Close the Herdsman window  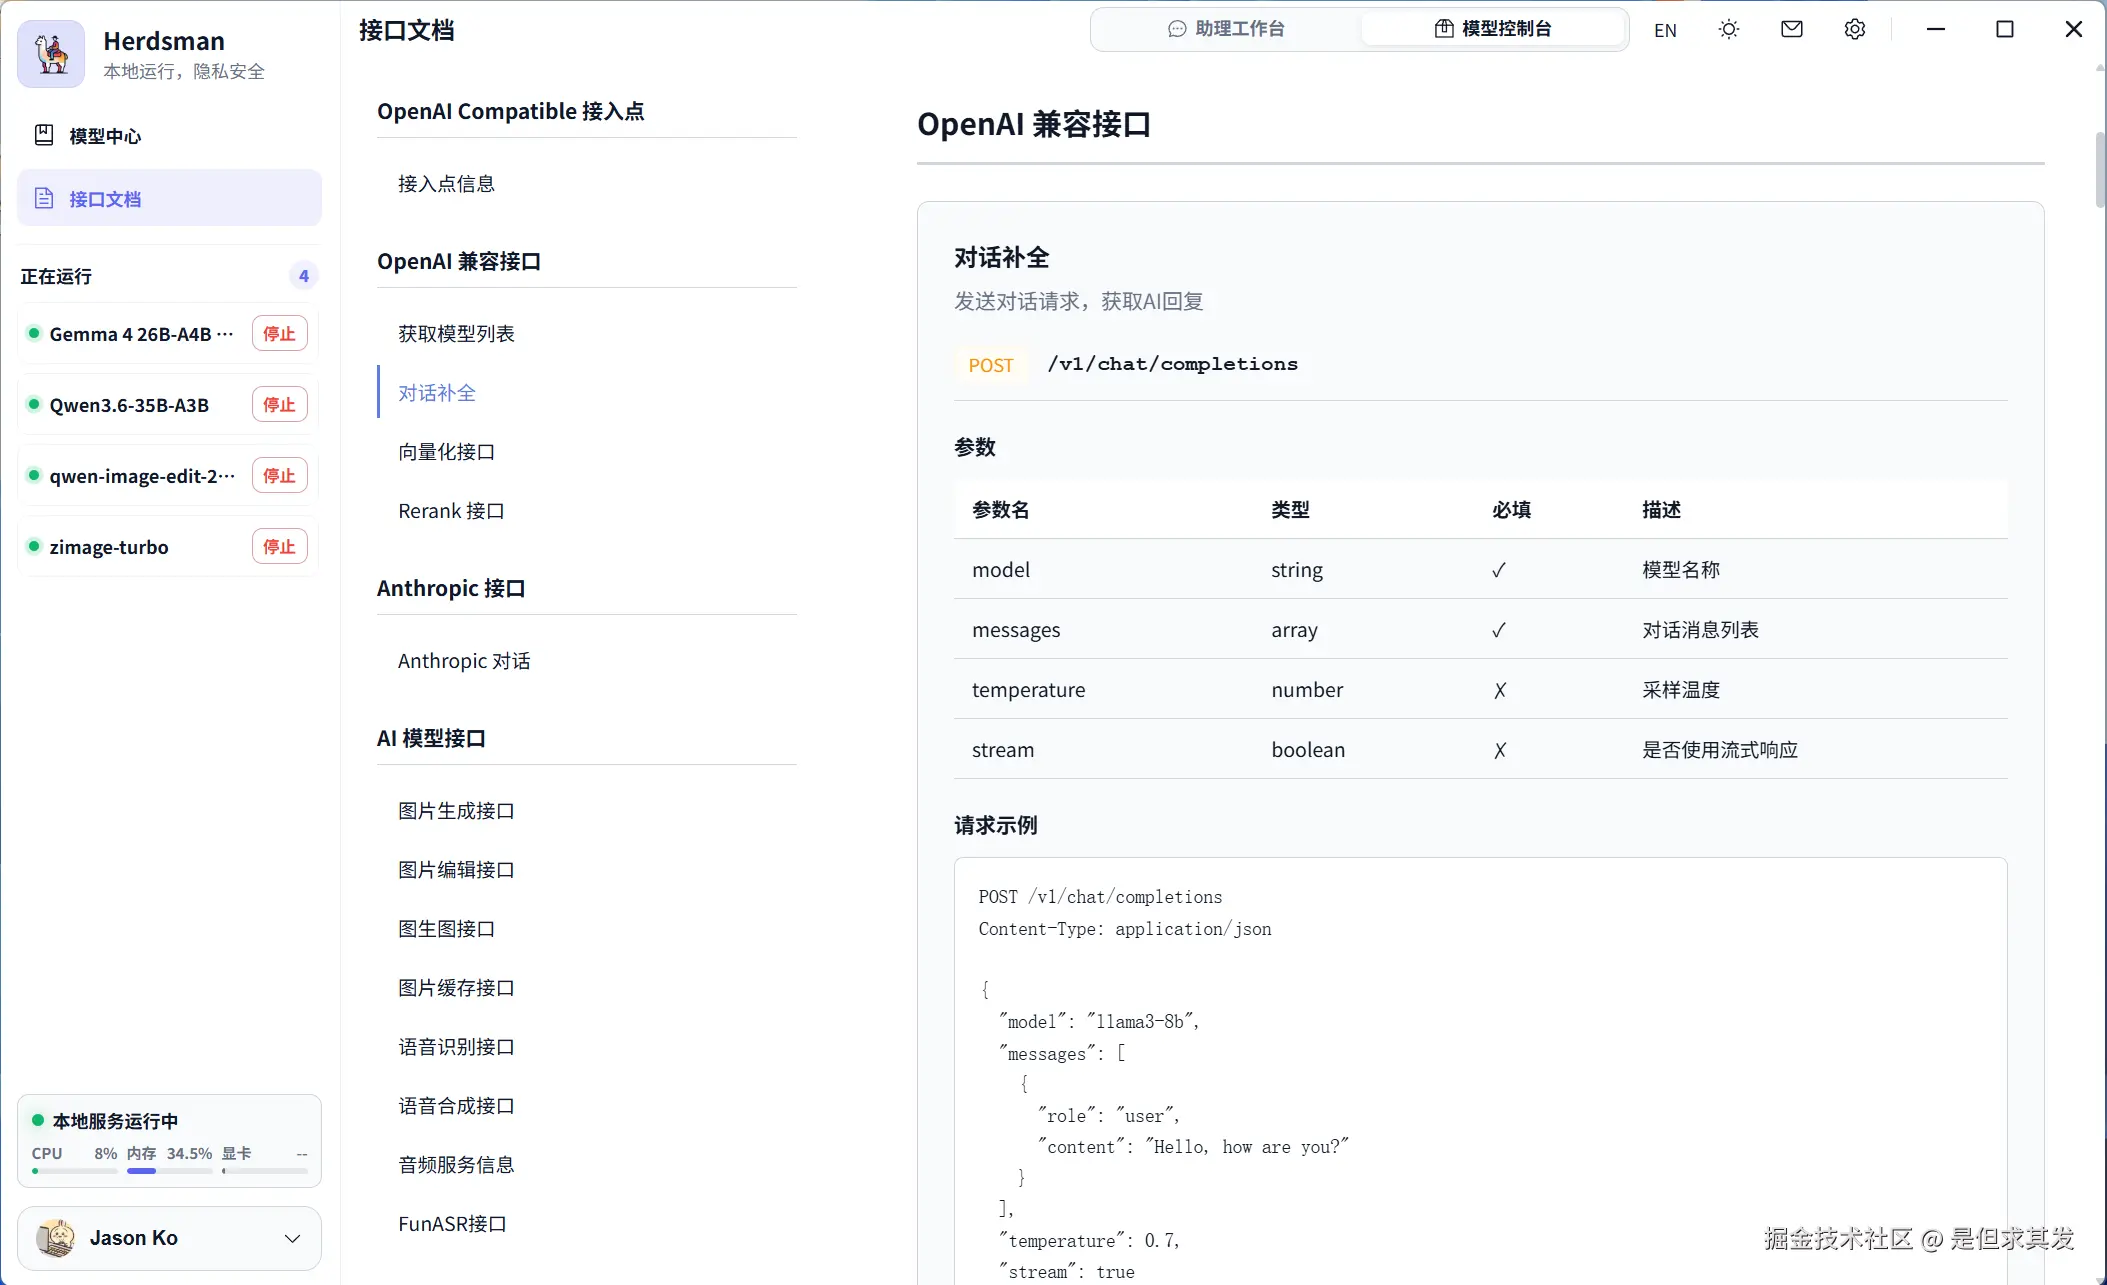tap(2074, 30)
